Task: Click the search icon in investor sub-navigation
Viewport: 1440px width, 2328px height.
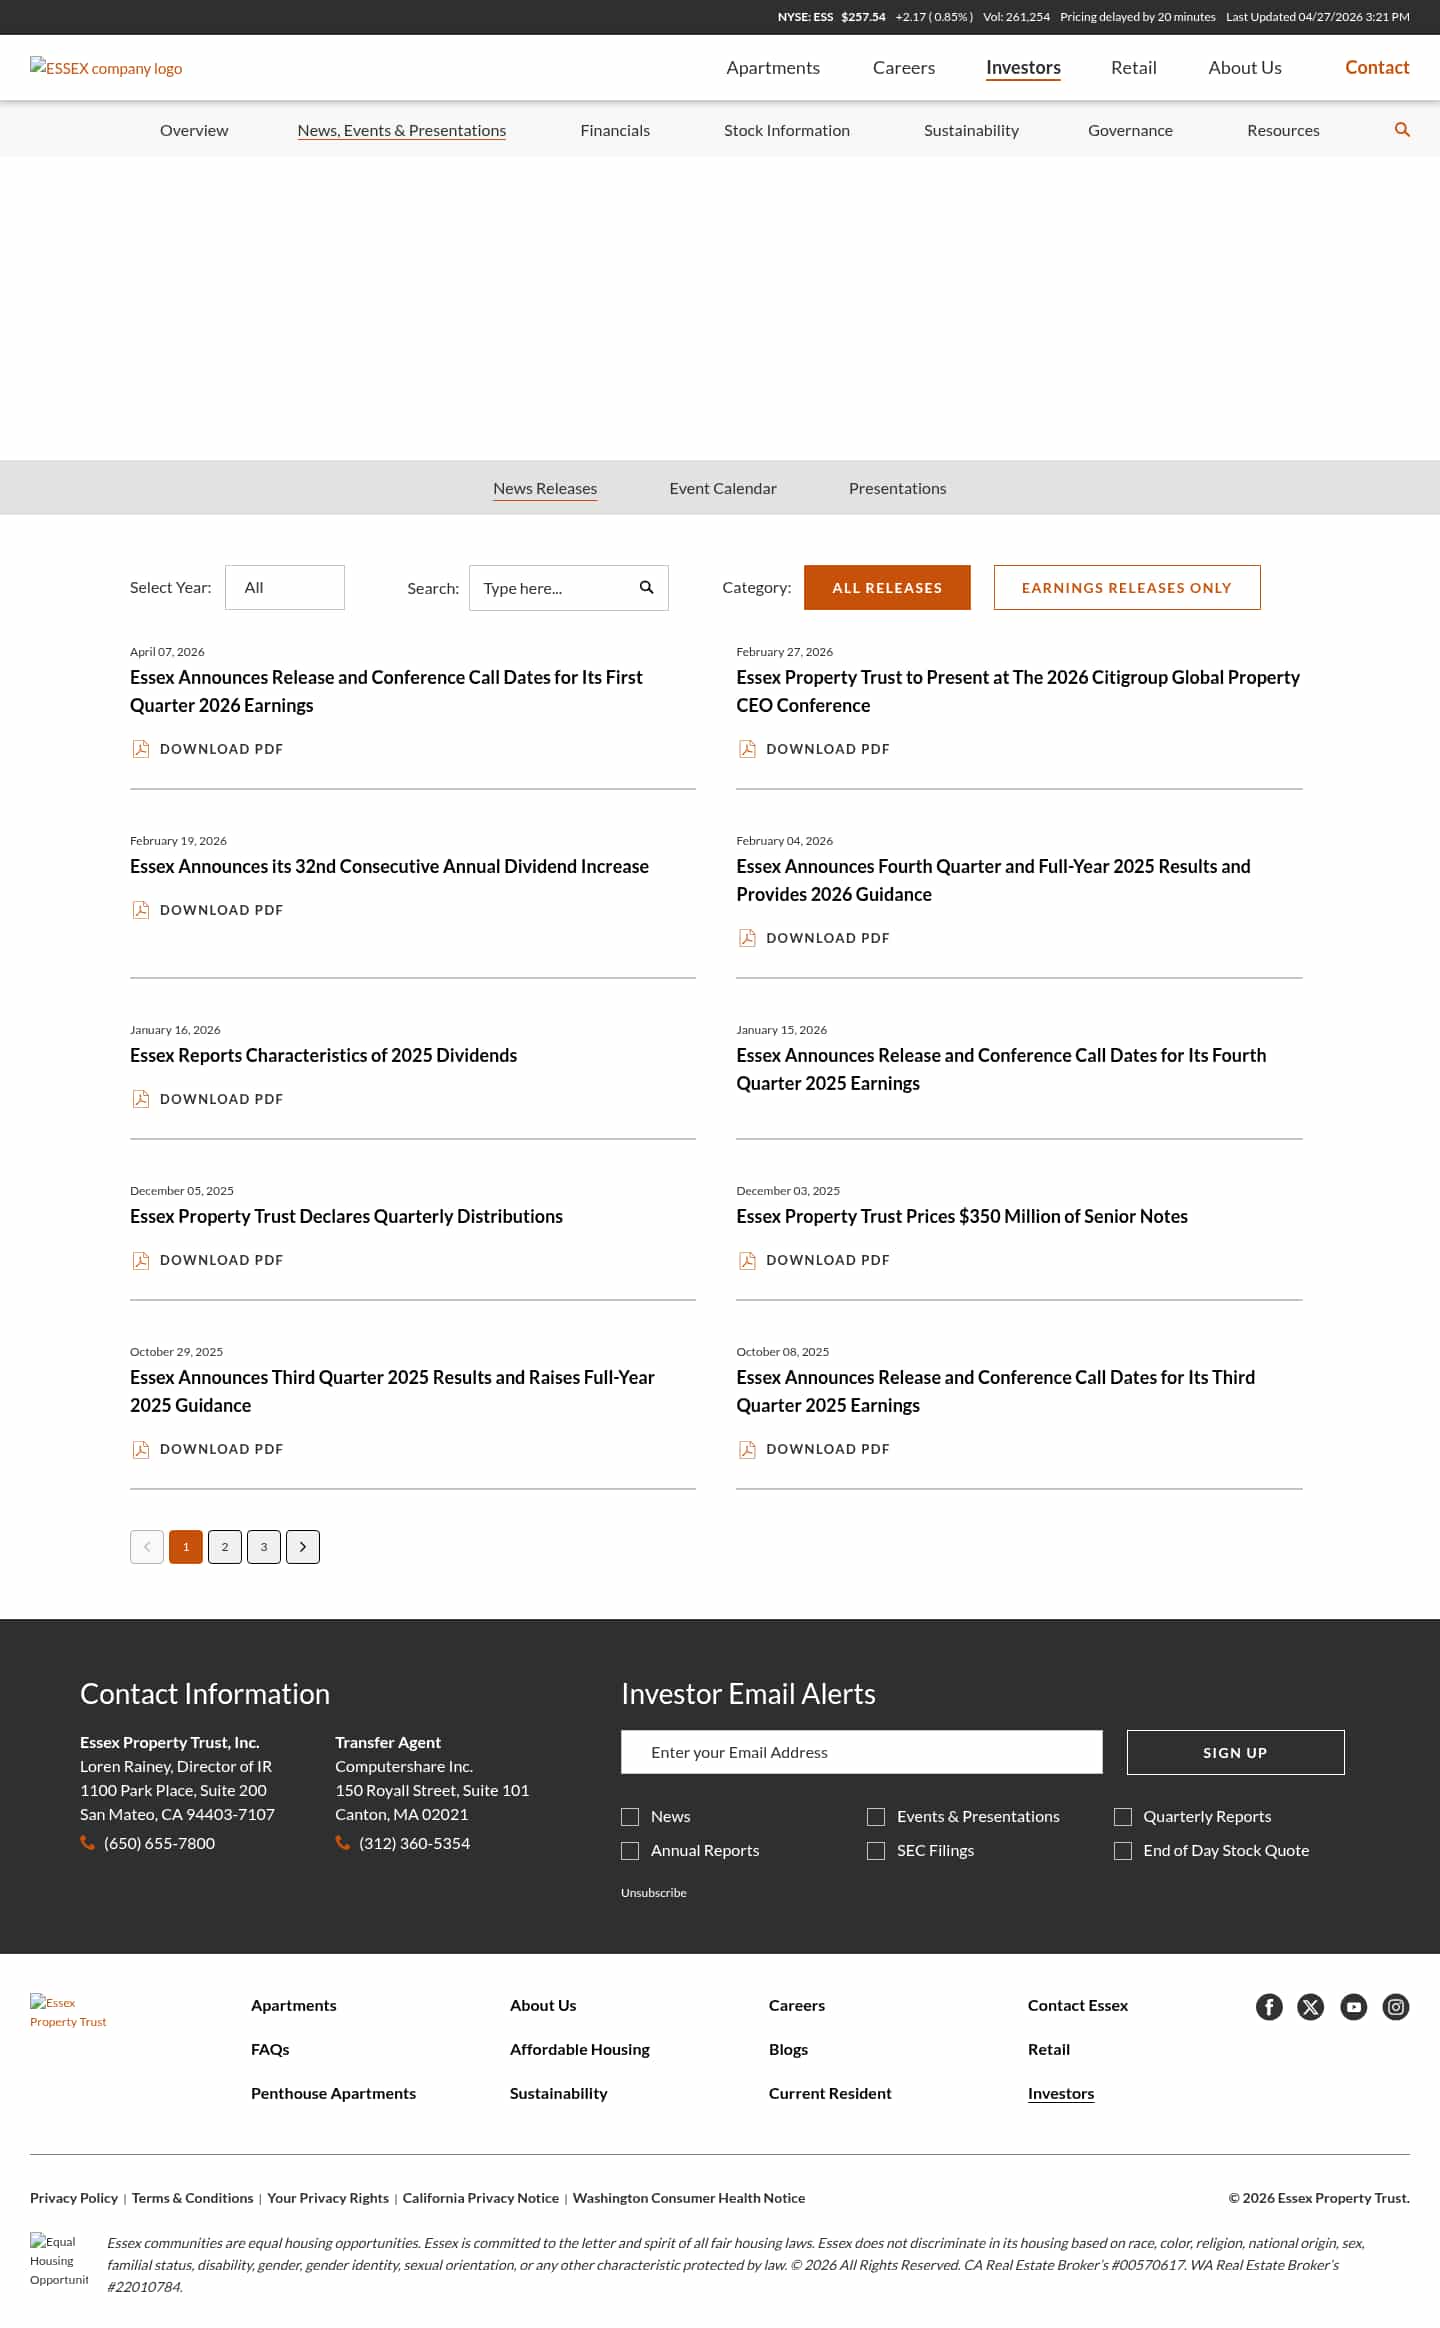Action: coord(1402,130)
